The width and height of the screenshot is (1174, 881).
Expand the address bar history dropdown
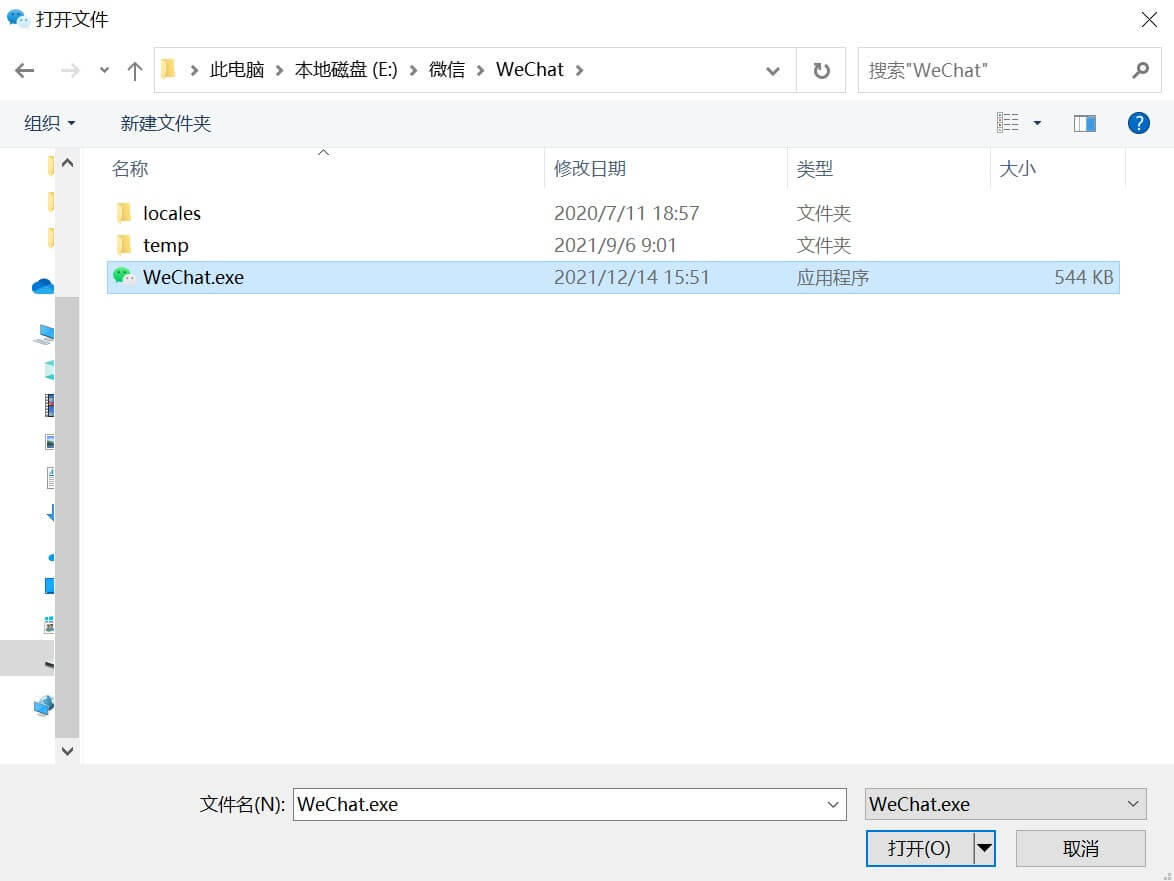pos(772,70)
